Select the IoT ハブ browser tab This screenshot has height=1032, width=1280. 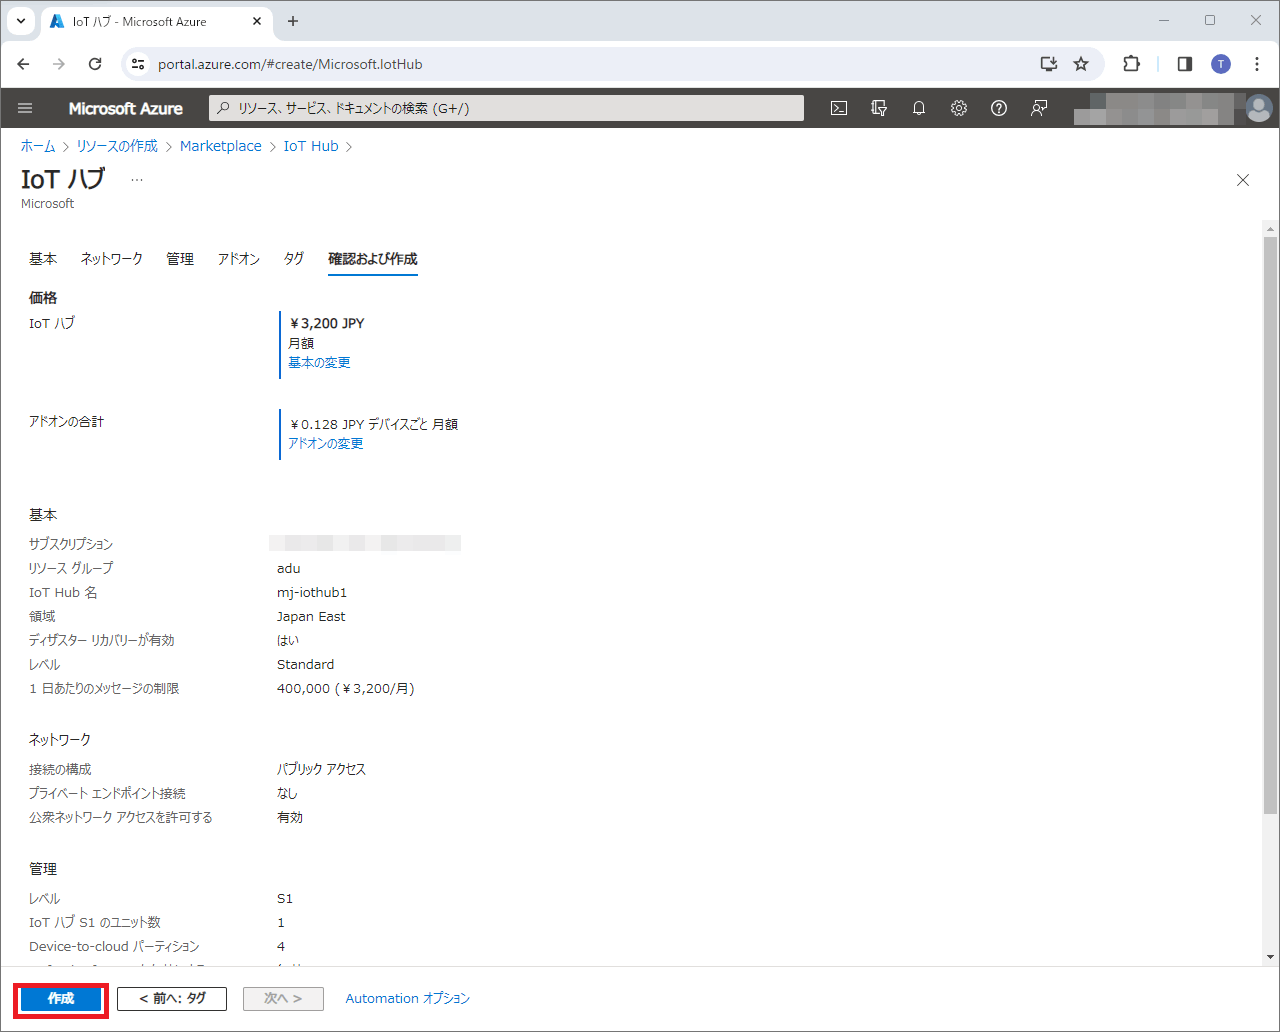pos(156,21)
